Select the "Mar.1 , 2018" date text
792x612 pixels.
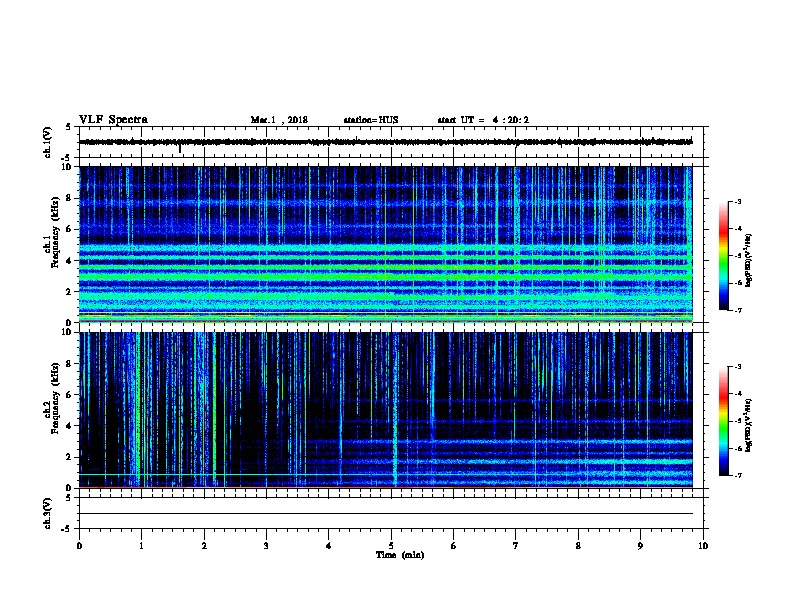tap(279, 120)
